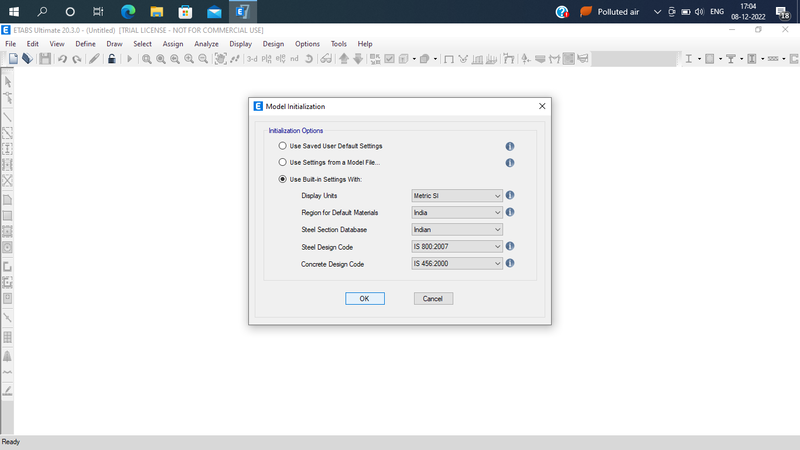Click the Zoom Out magnifier icon
Viewport: 800px width, 450px height.
pos(203,59)
